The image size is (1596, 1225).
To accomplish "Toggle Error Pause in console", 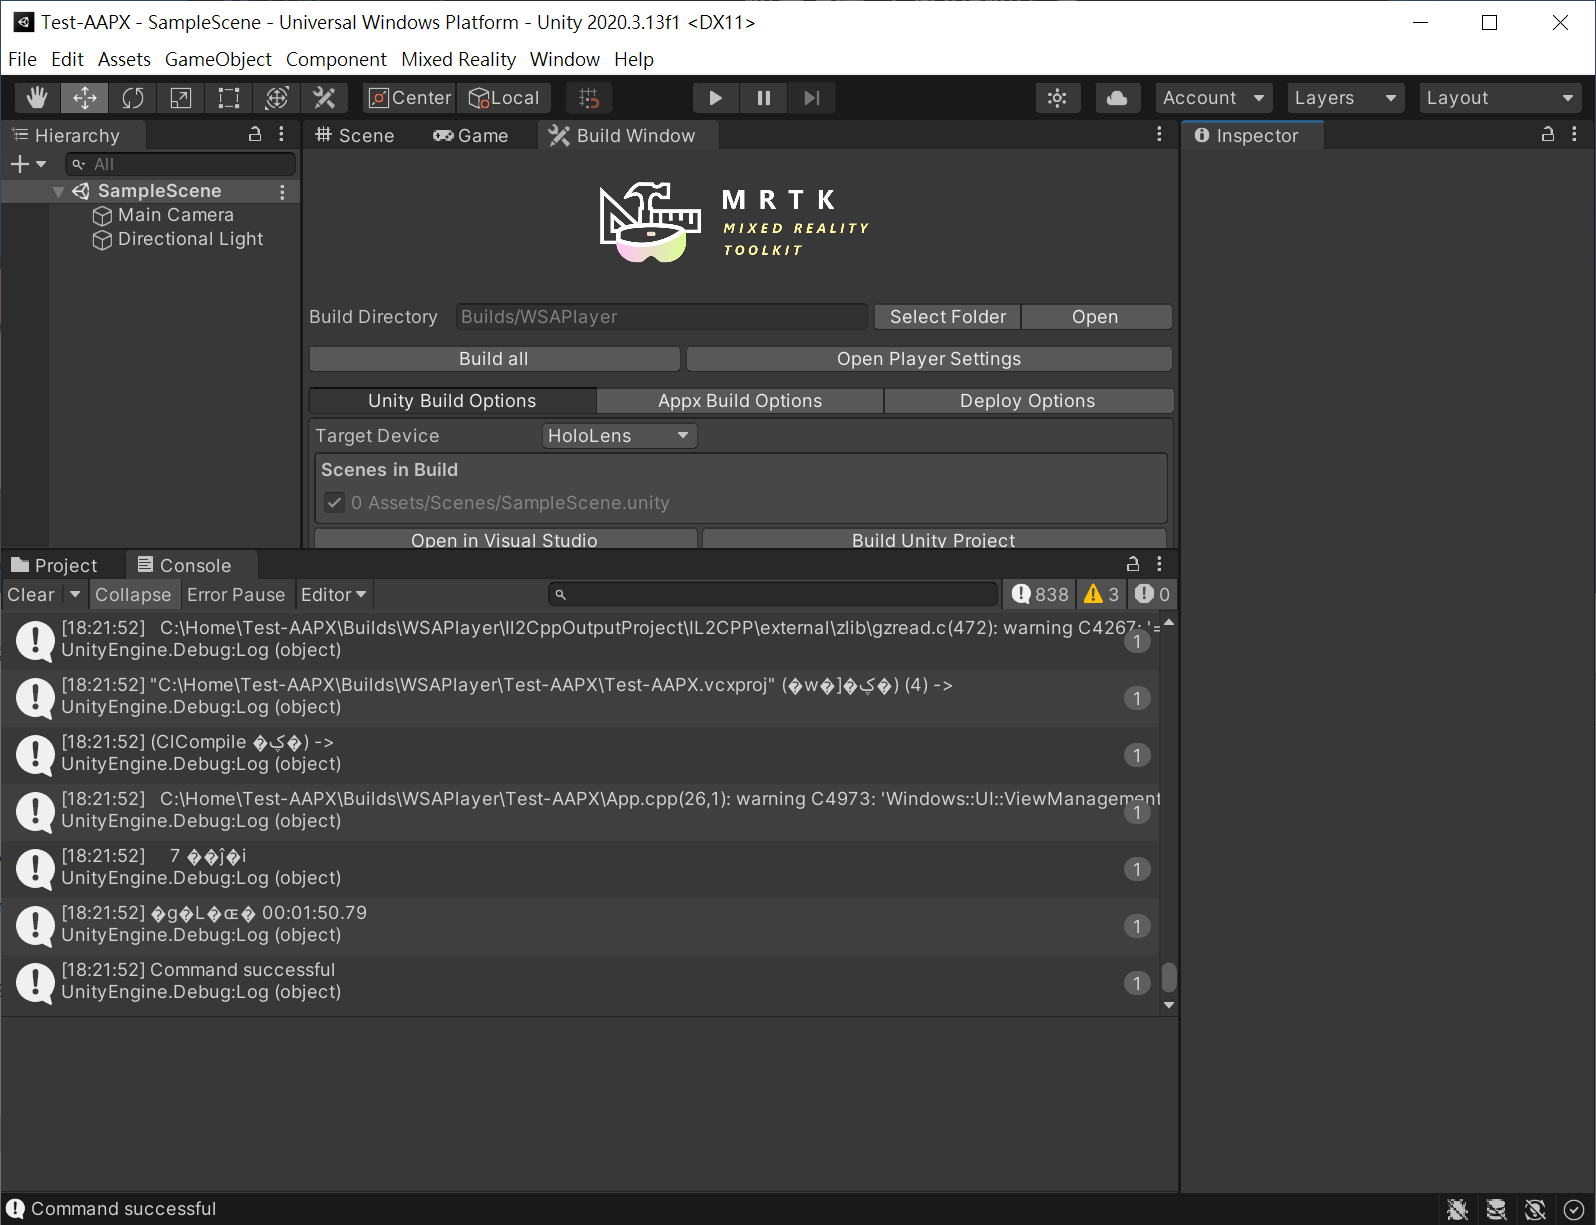I will (x=236, y=595).
